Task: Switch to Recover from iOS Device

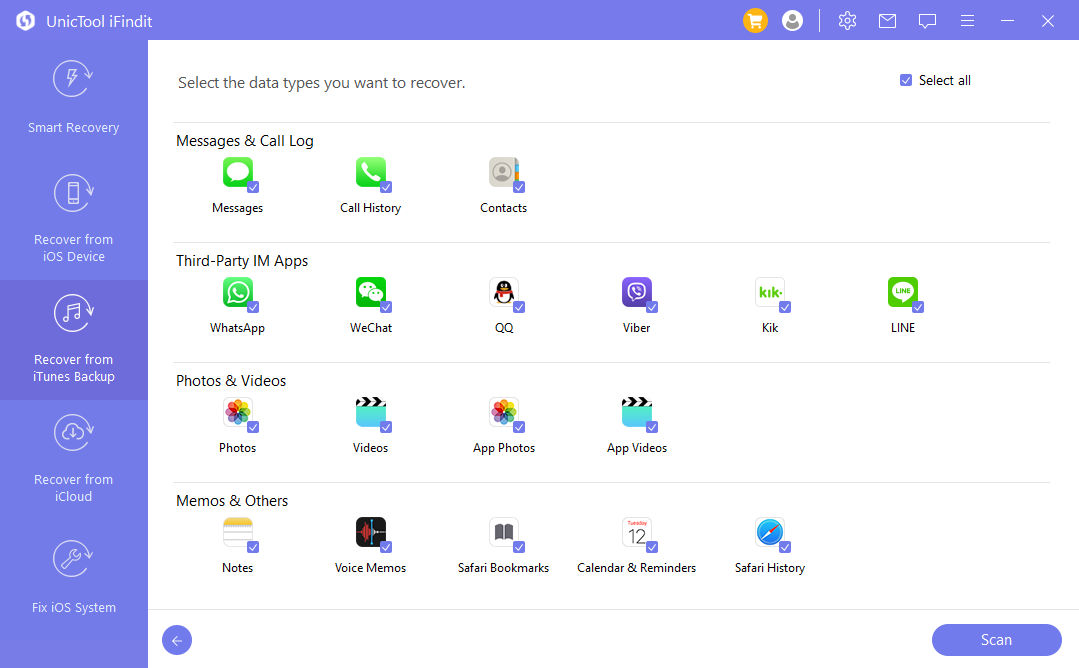Action: (x=74, y=219)
